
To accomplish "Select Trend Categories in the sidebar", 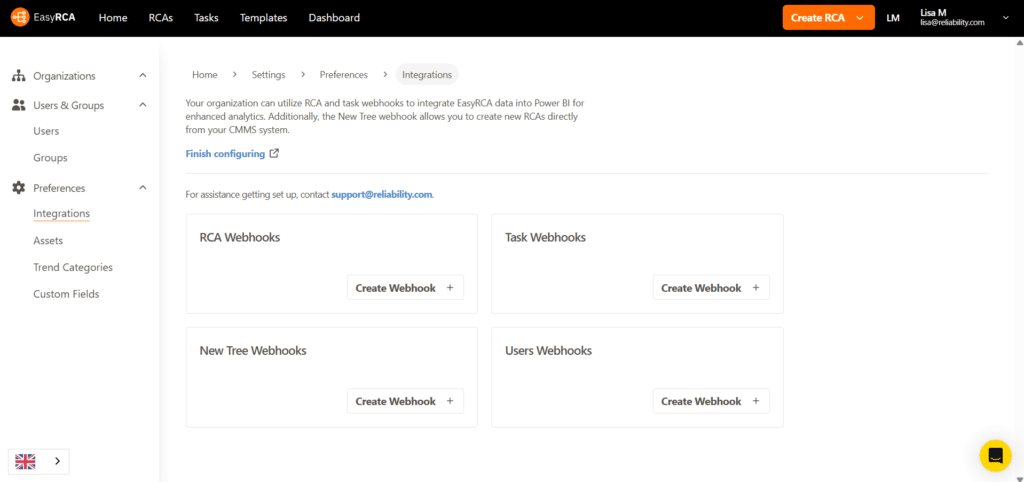I will click(x=73, y=267).
